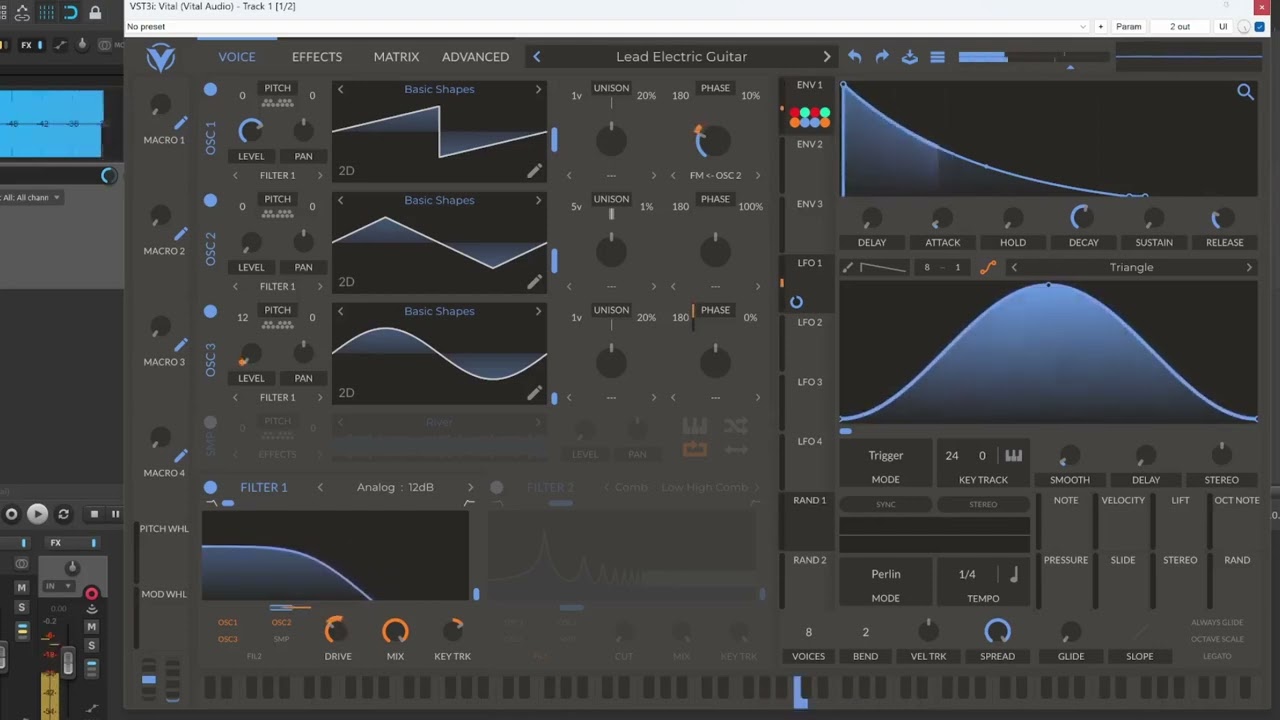Click the undo arrow icon

click(x=854, y=57)
